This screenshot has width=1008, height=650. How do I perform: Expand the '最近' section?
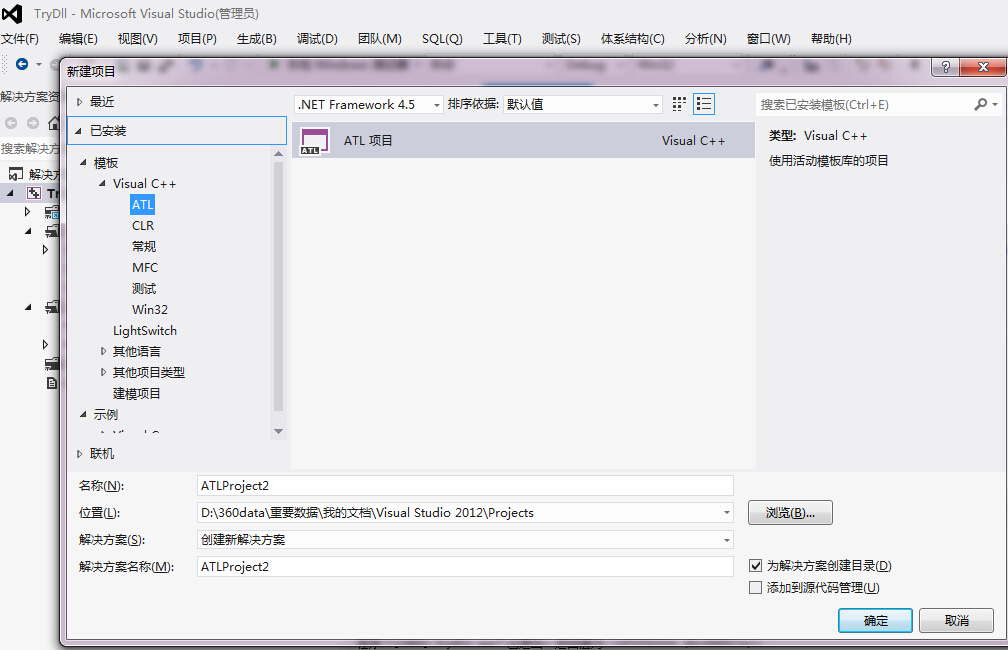pyautogui.click(x=80, y=102)
